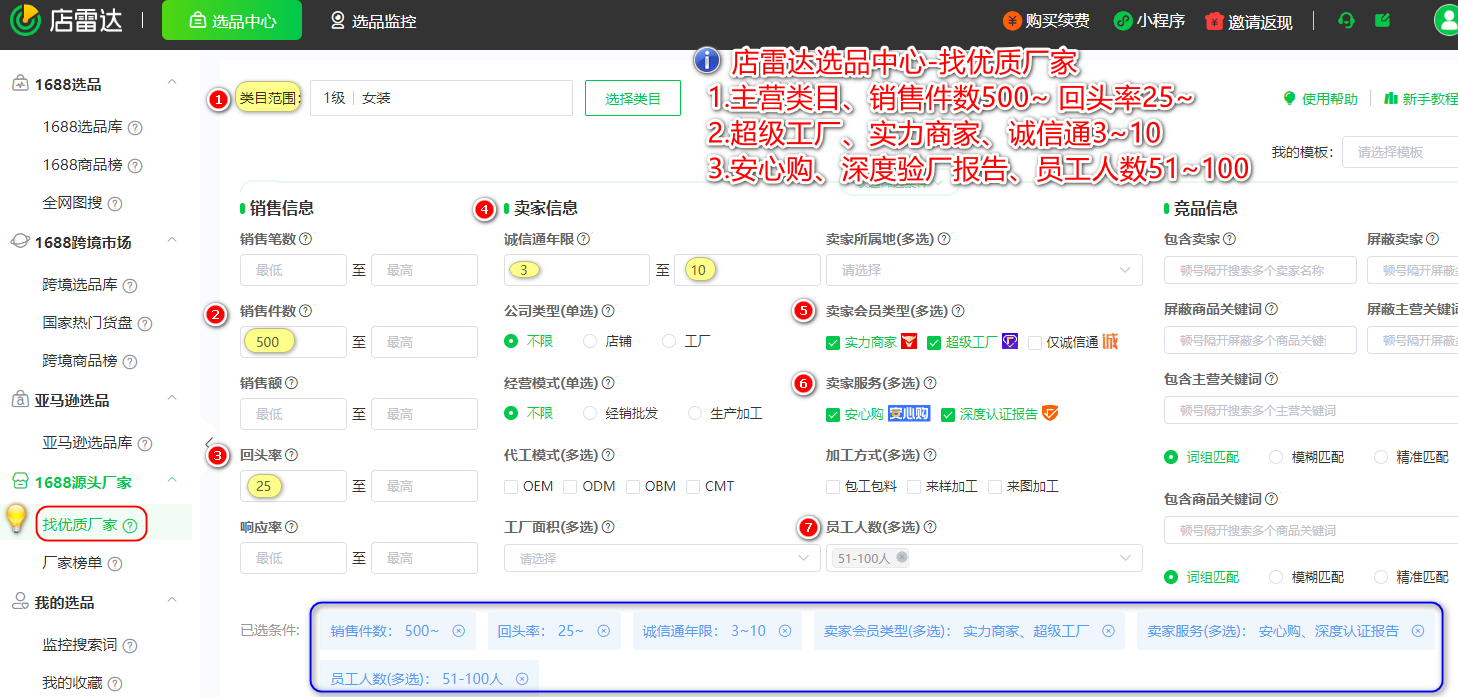Click the 销售件数 minimum input field
The width and height of the screenshot is (1458, 697).
pyautogui.click(x=293, y=342)
